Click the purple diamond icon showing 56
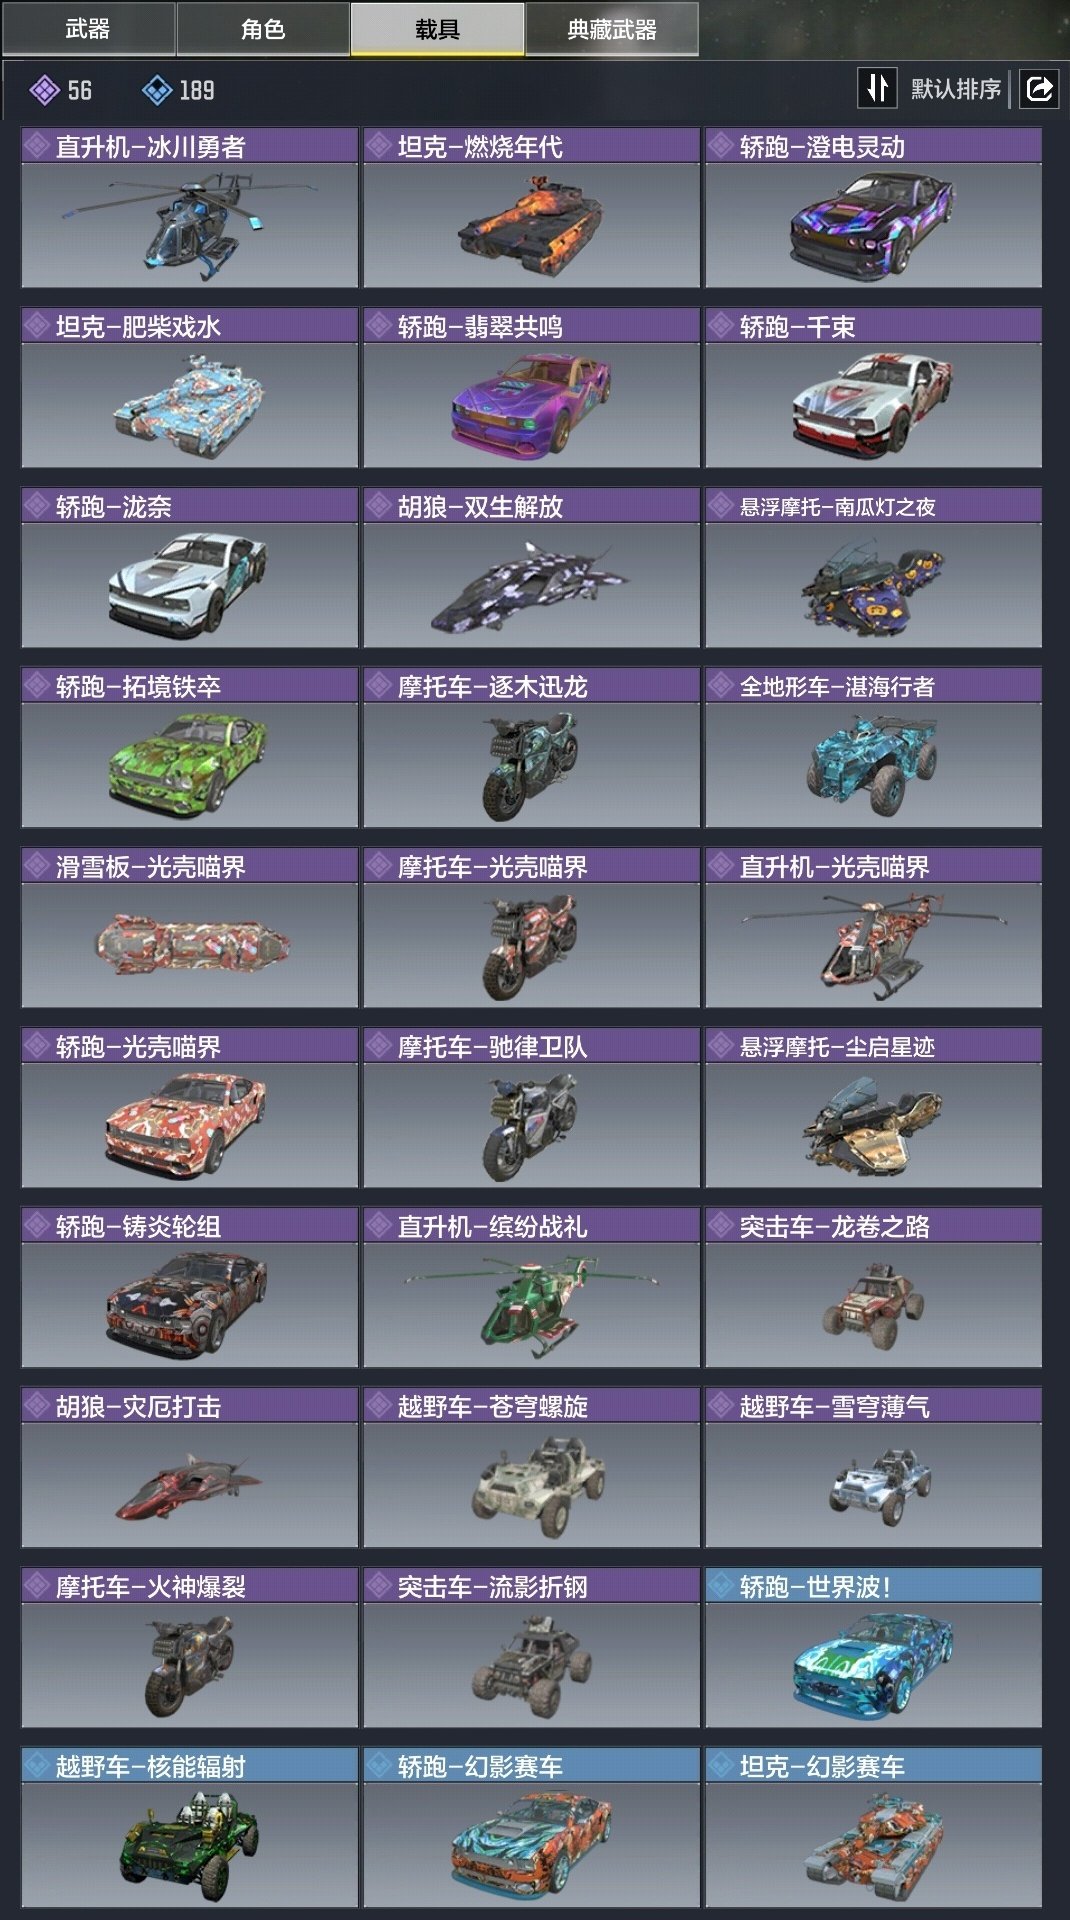 tap(44, 91)
